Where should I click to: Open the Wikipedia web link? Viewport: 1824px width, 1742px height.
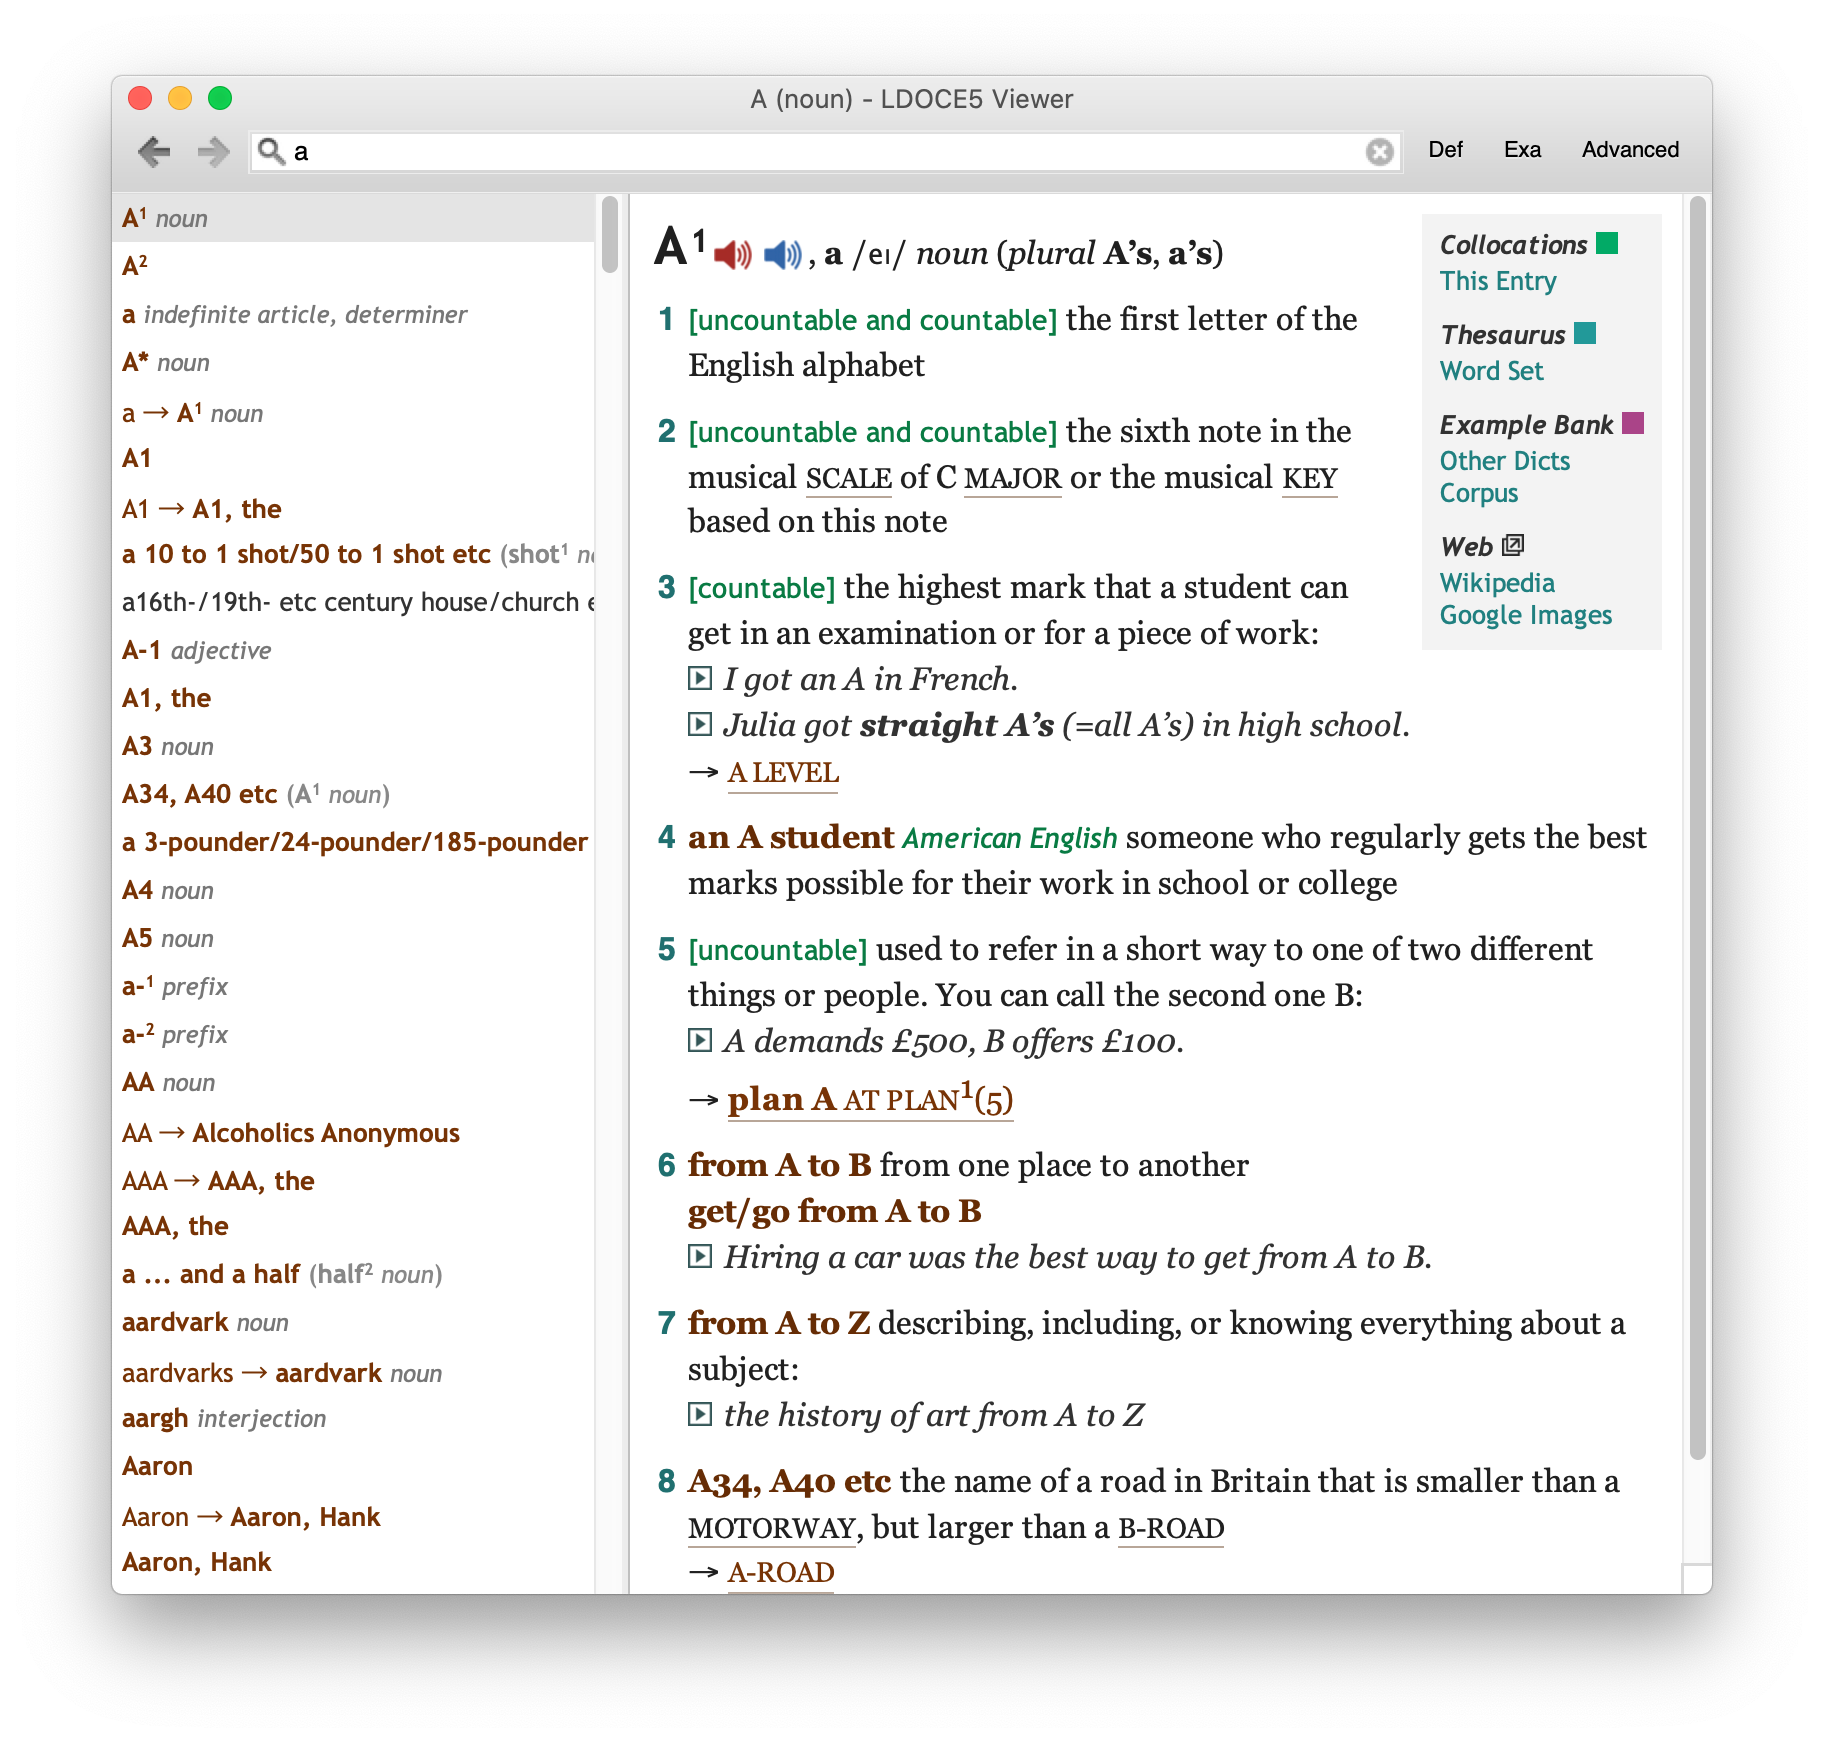pyautogui.click(x=1496, y=583)
